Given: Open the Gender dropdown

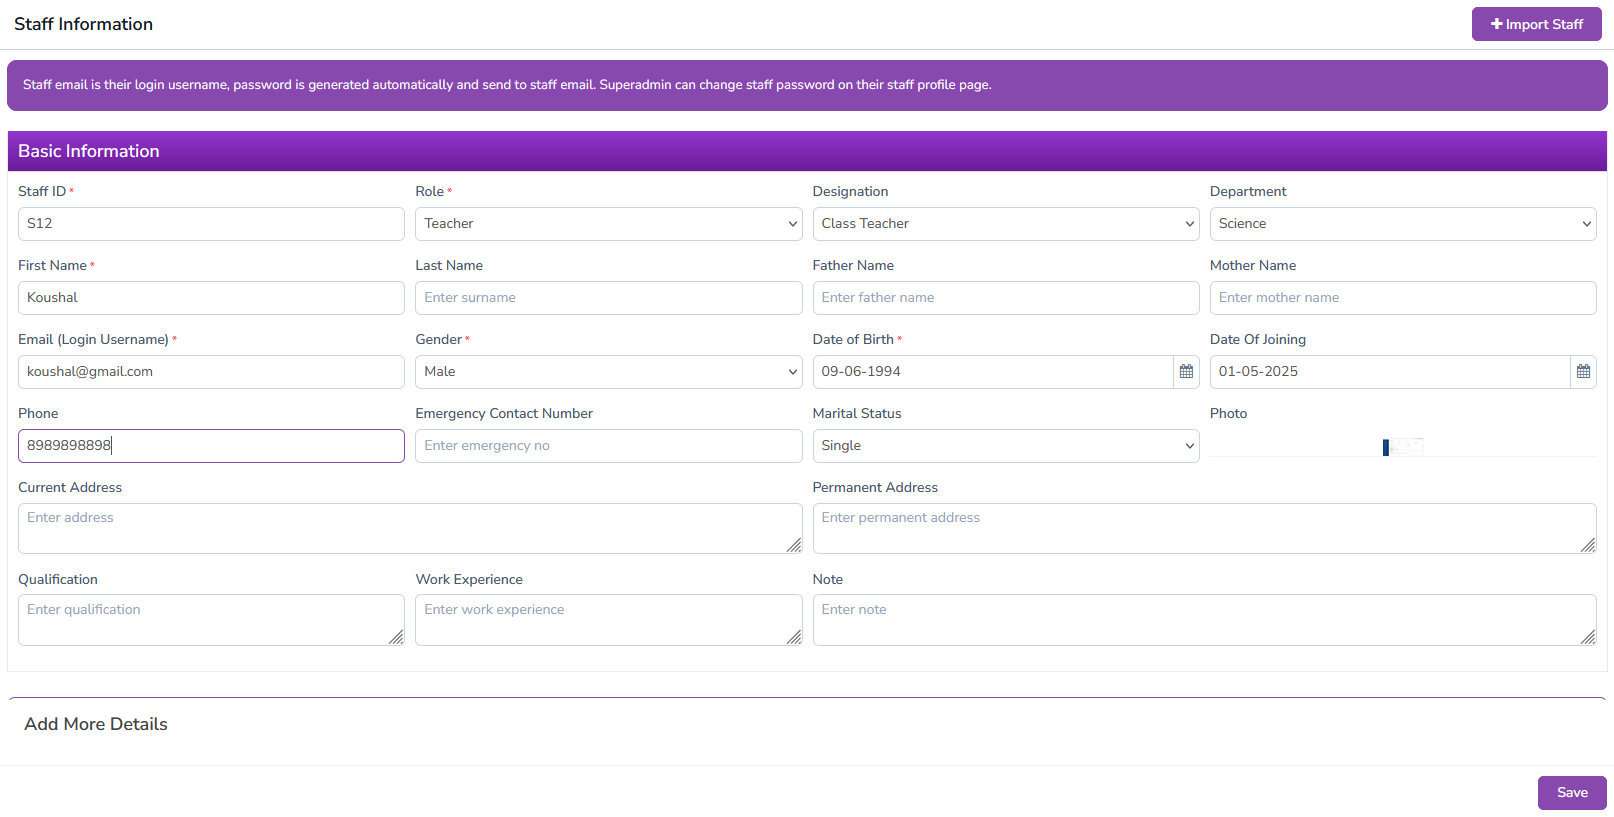Looking at the screenshot, I should [608, 372].
